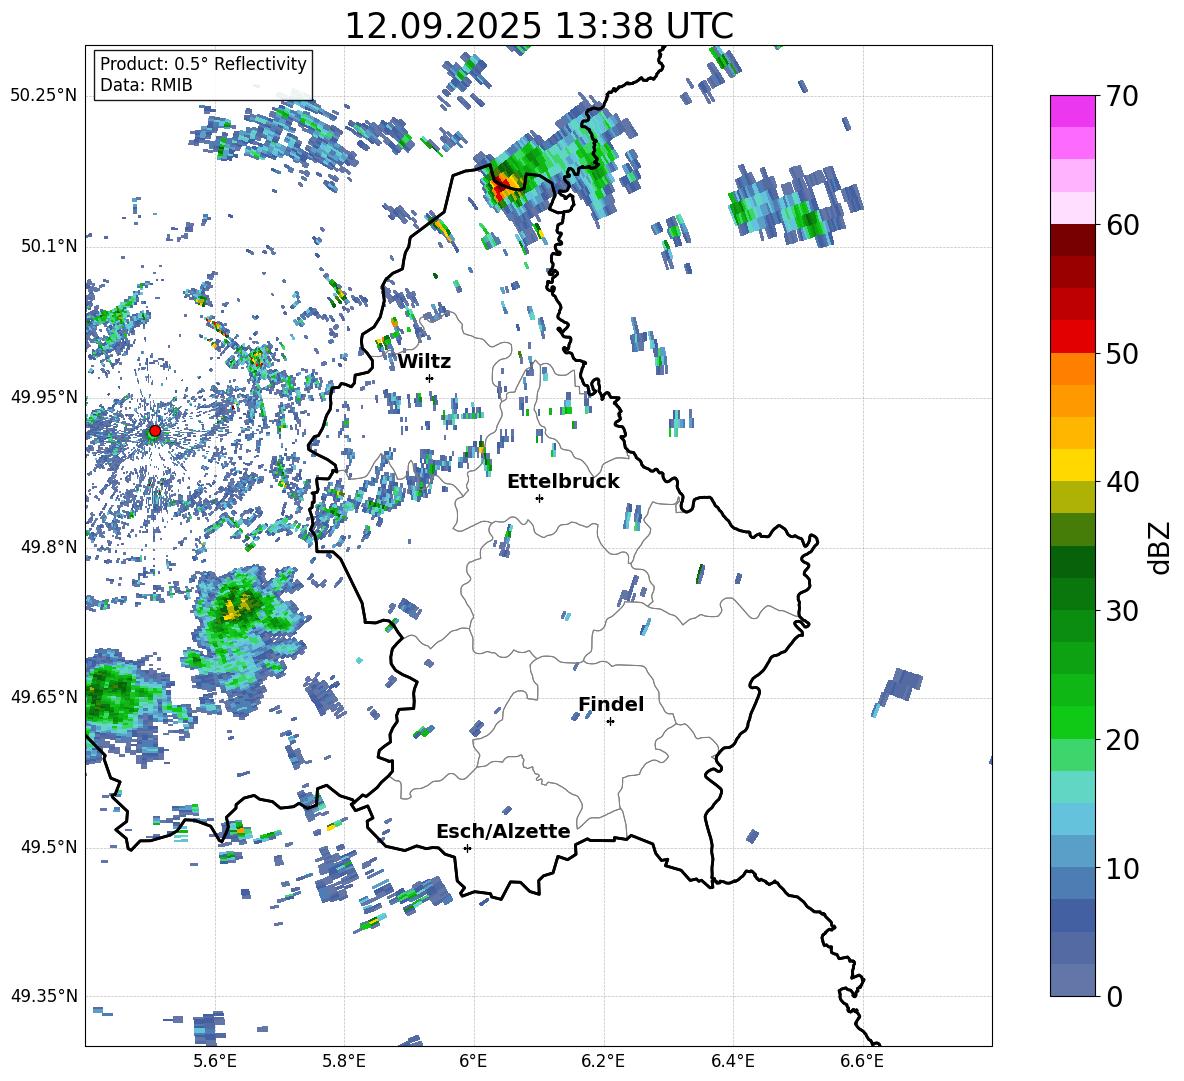Click the Esch/Alzette city label
Screen dimensions: 1184x1081
tap(503, 831)
